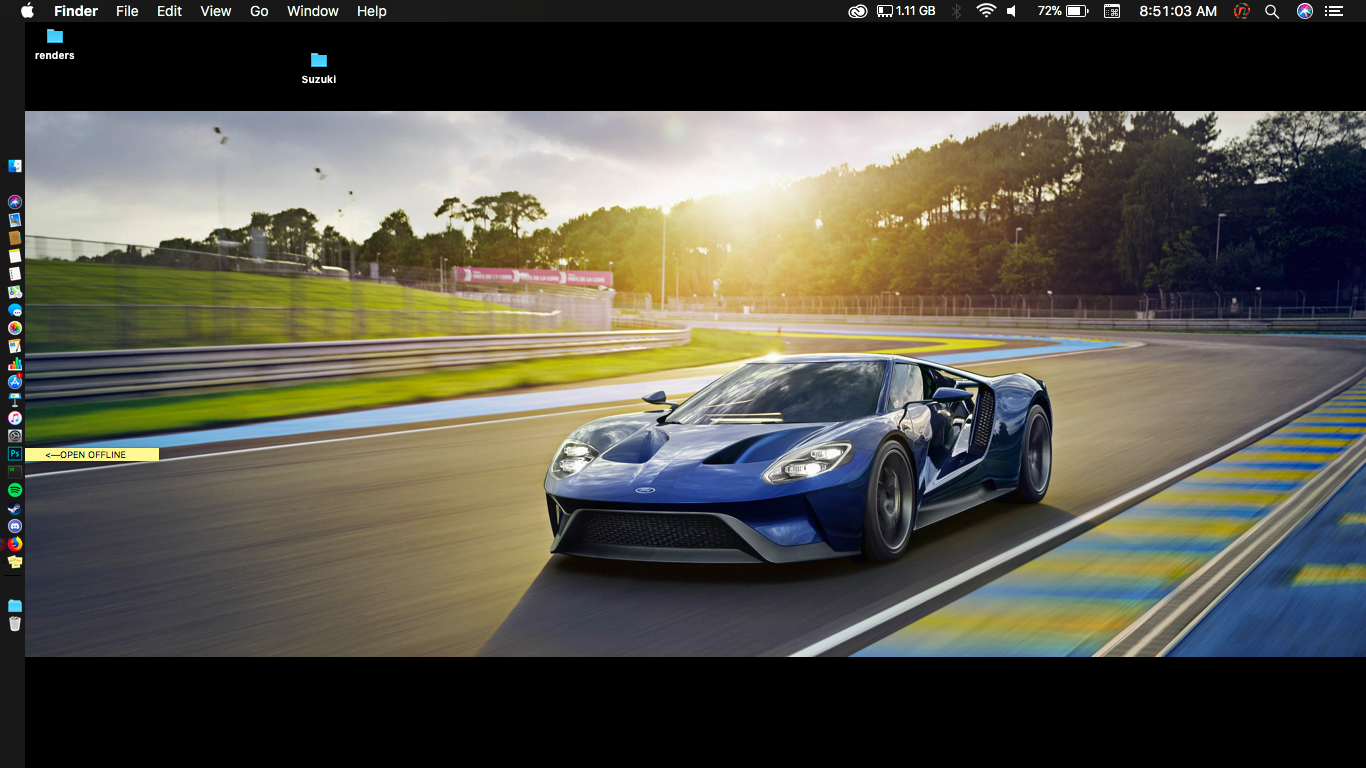
Task: Open the App Store from the Dock
Action: coord(15,382)
